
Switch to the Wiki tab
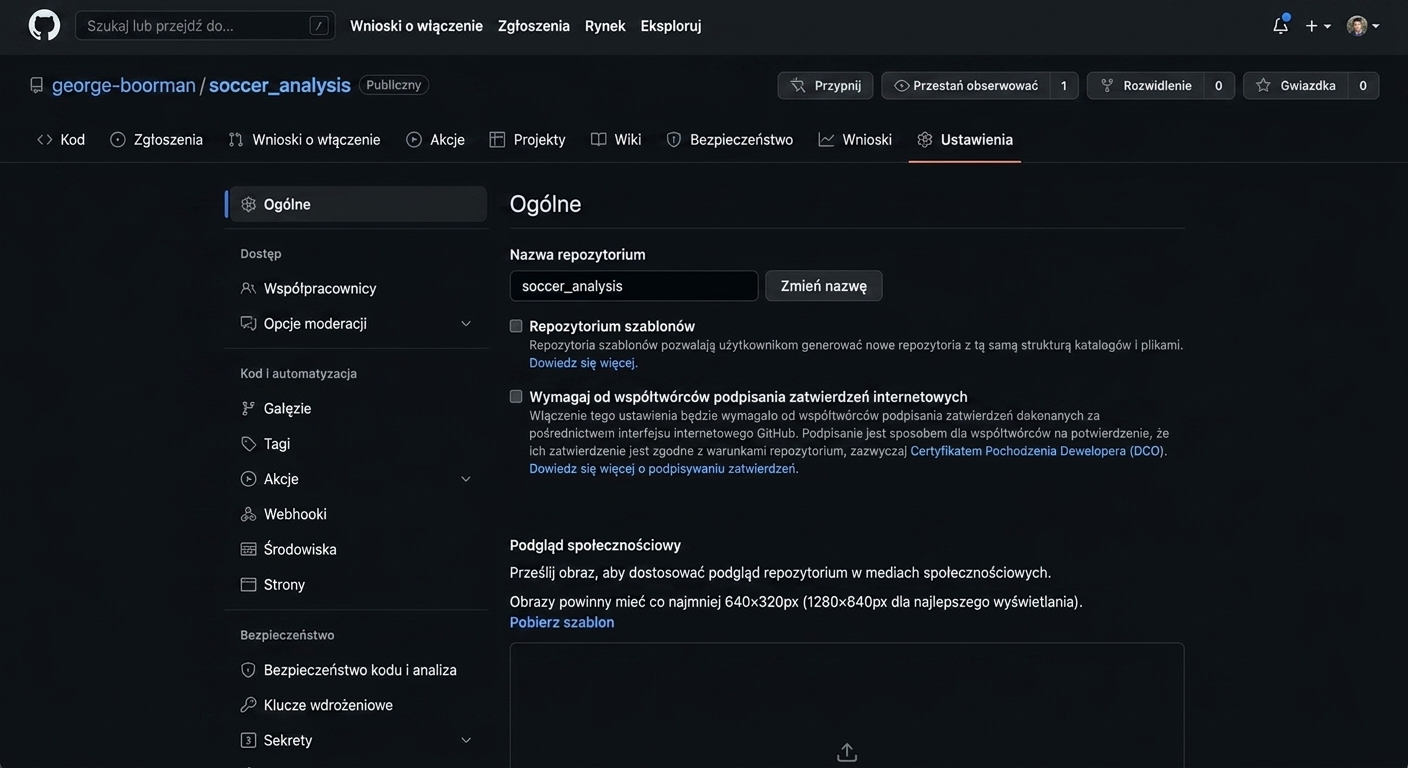click(616, 140)
